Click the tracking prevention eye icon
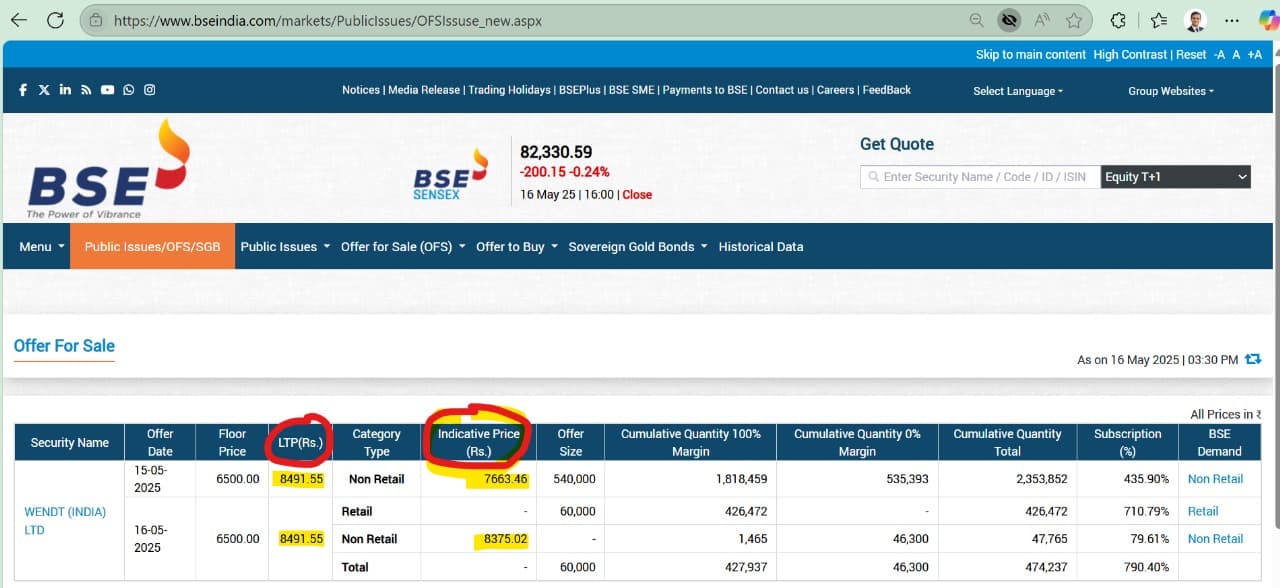The image size is (1280, 588). pyautogui.click(x=1009, y=20)
